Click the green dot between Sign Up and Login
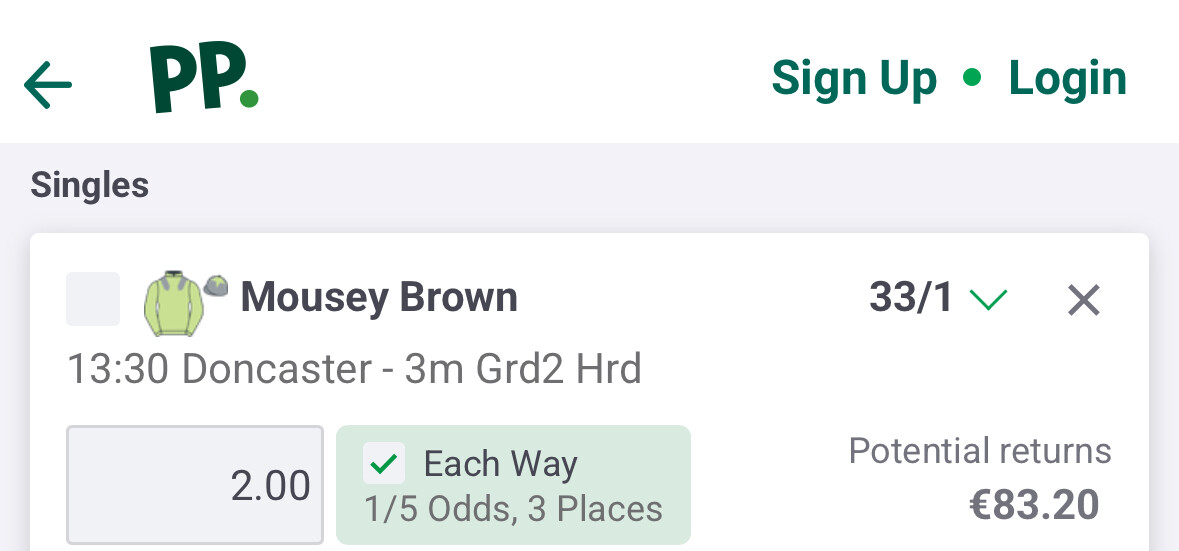The width and height of the screenshot is (1179, 551). click(x=972, y=78)
